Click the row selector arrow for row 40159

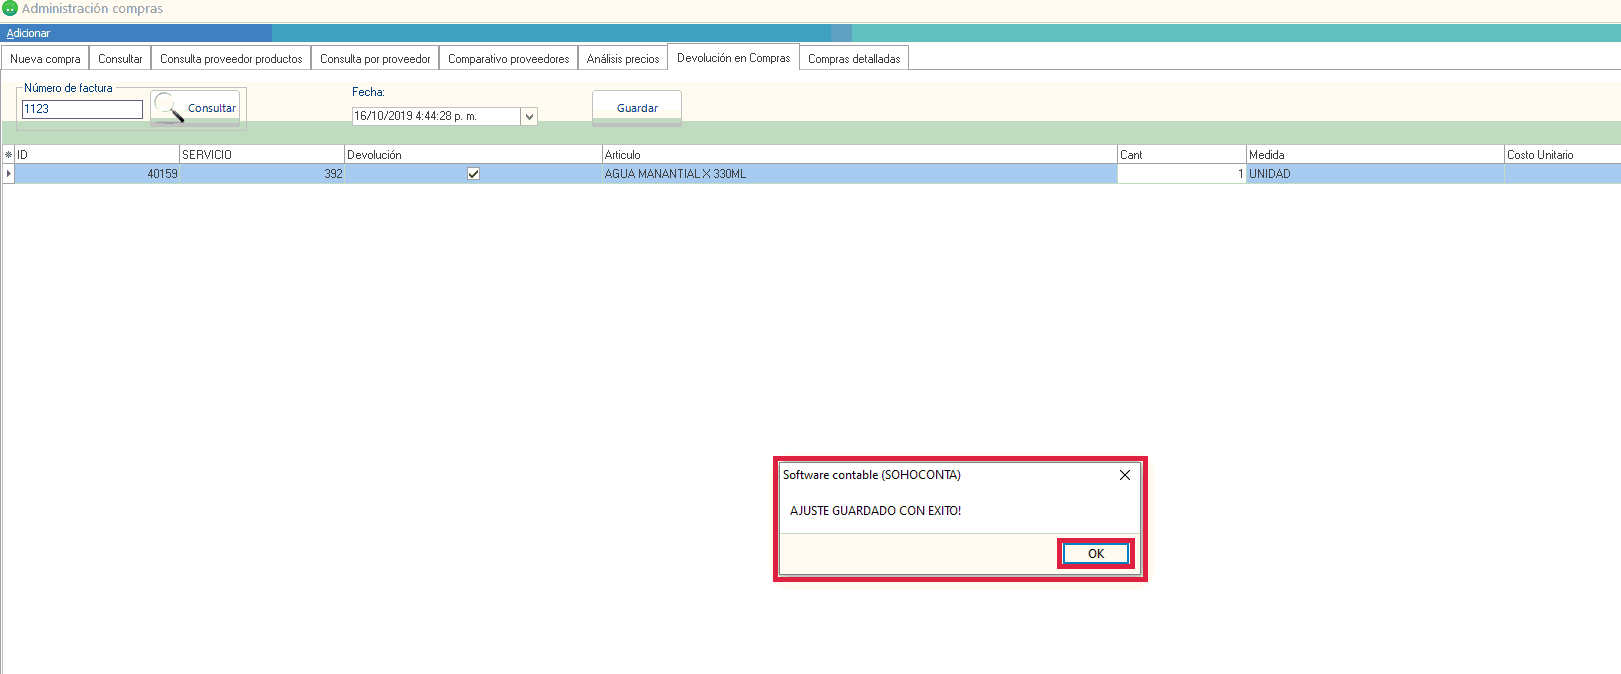9,174
